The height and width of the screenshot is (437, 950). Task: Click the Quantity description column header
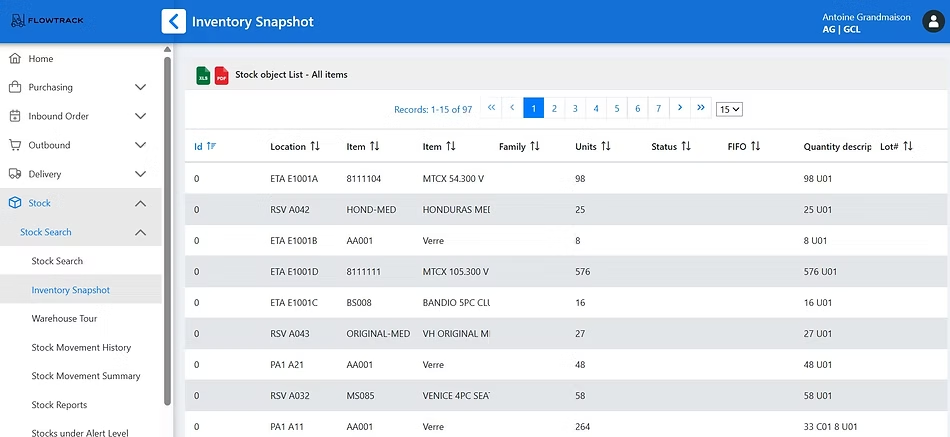pos(837,147)
